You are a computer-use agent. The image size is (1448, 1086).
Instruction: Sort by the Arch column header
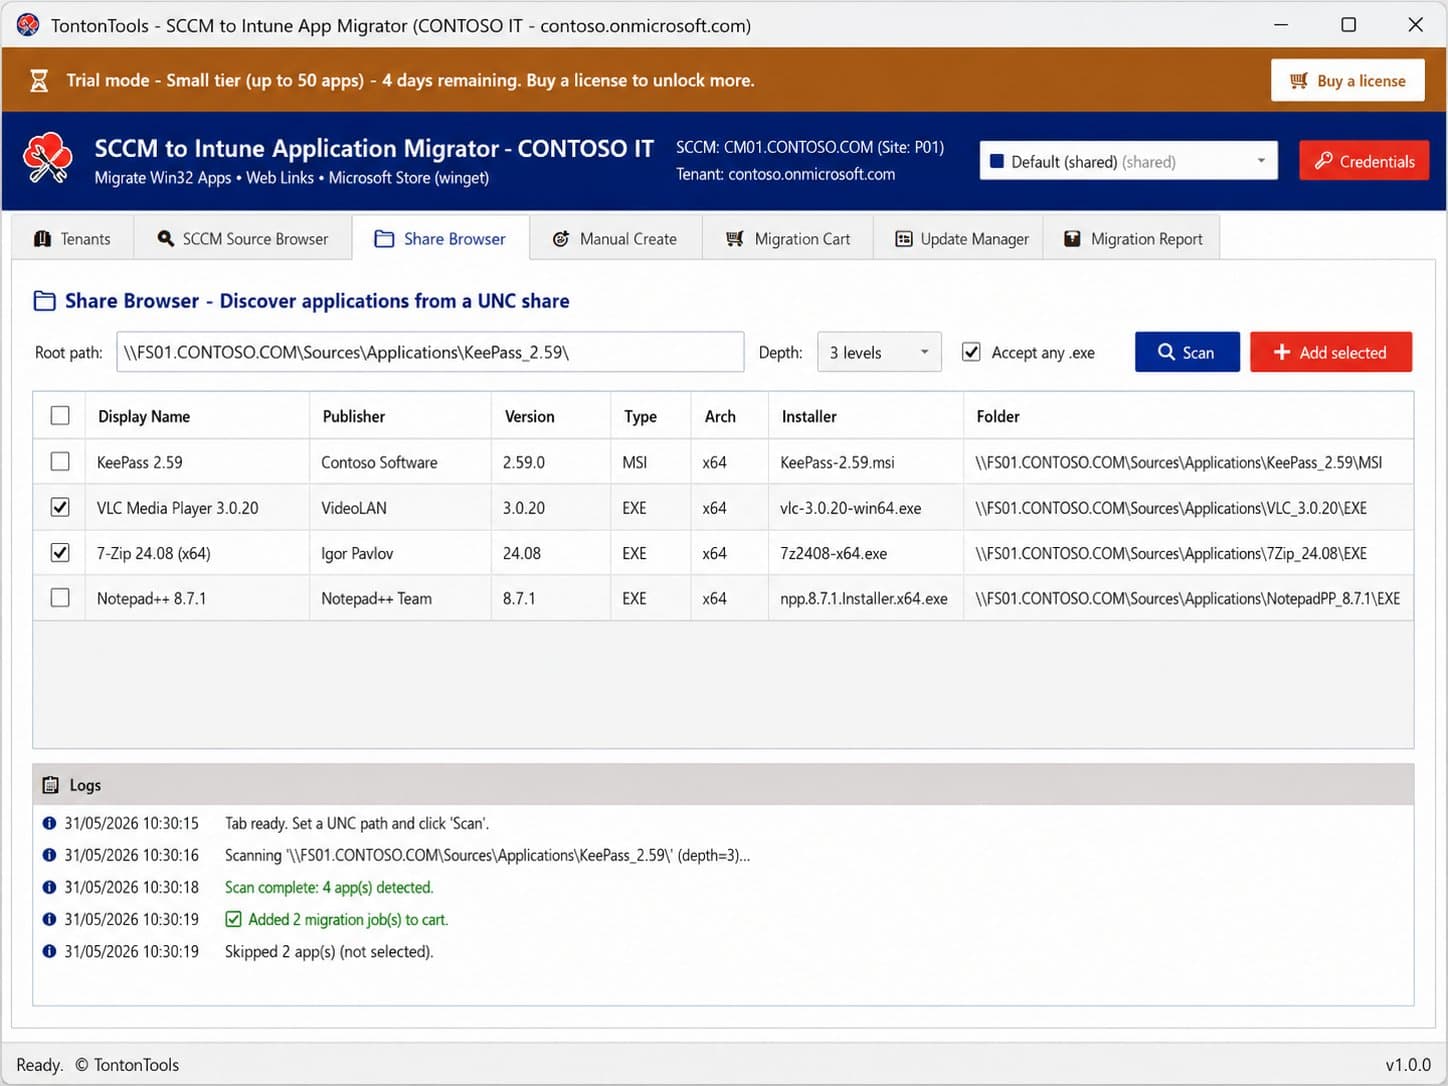tap(729, 416)
